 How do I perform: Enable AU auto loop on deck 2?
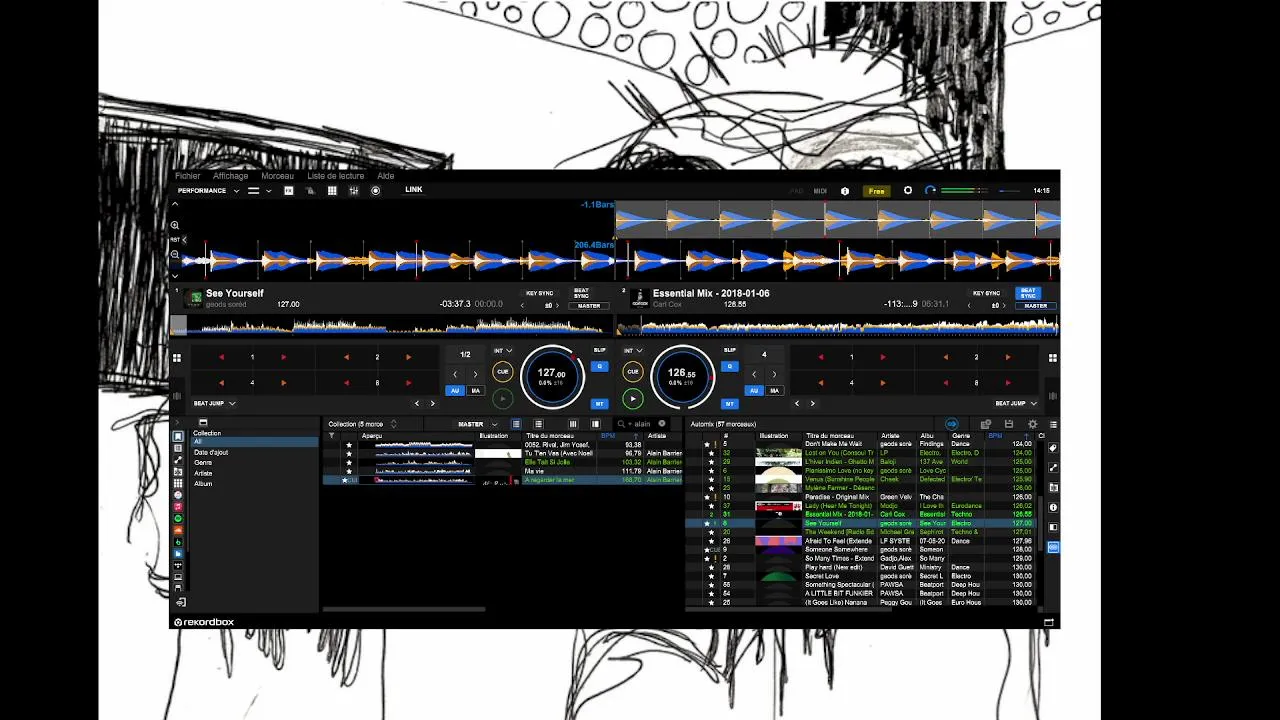tap(754, 391)
